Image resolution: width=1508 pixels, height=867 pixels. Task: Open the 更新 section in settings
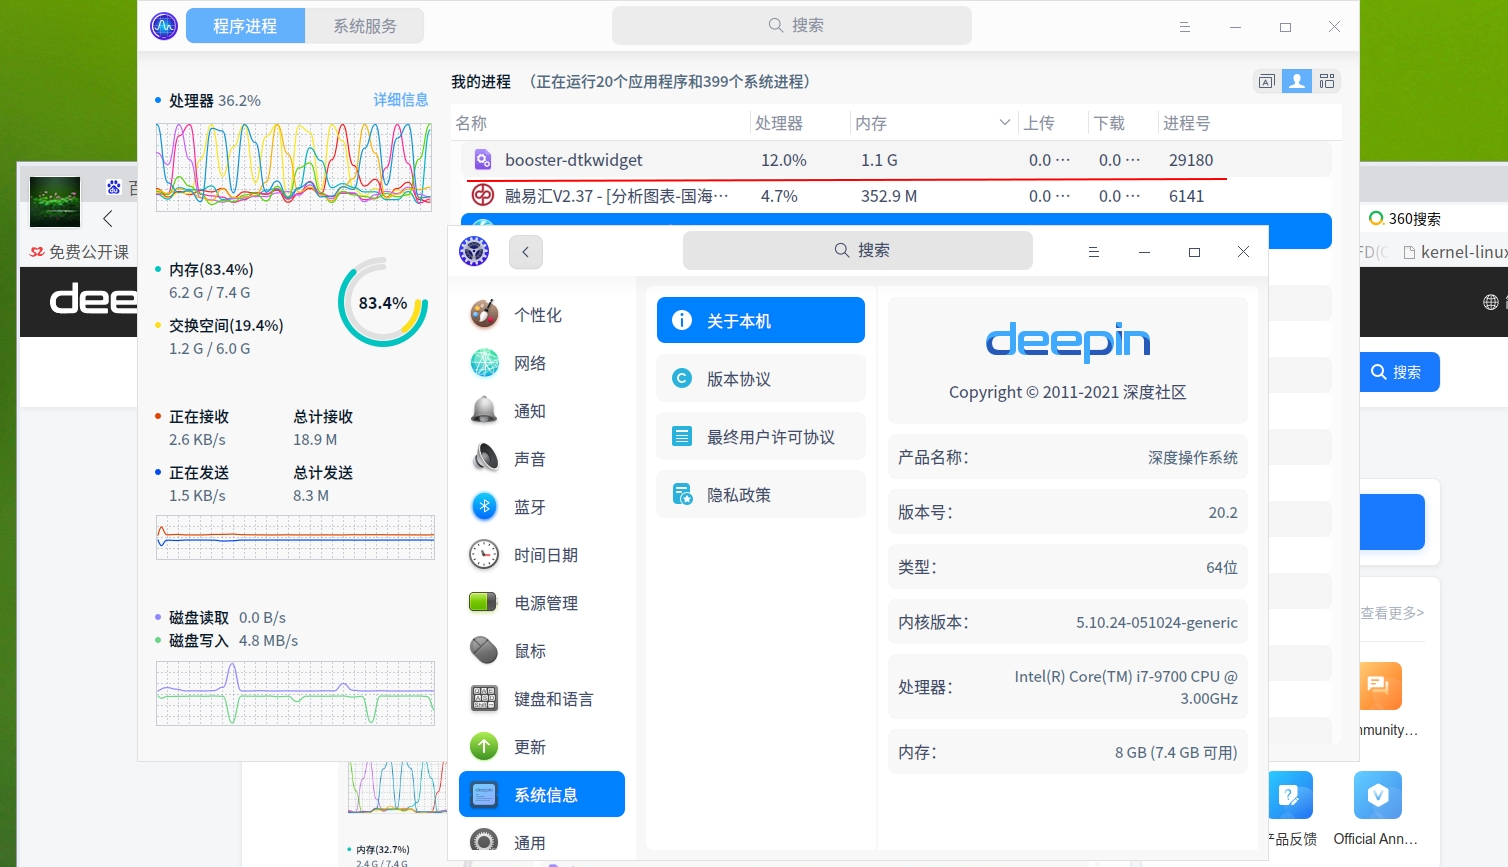tap(530, 746)
